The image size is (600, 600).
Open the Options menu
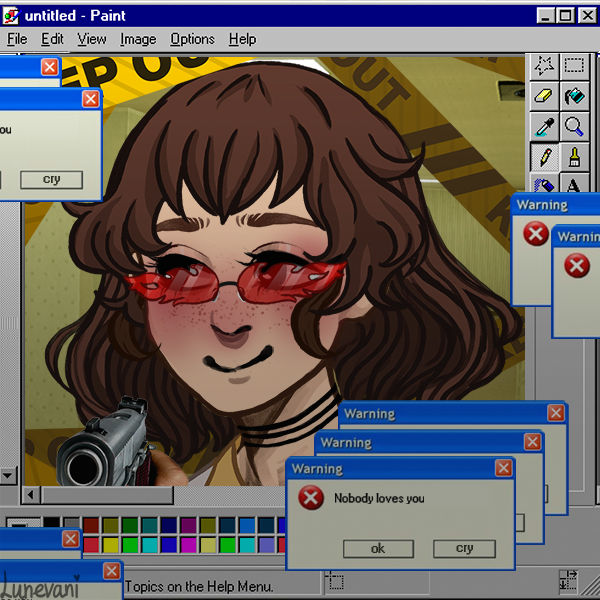click(x=192, y=39)
